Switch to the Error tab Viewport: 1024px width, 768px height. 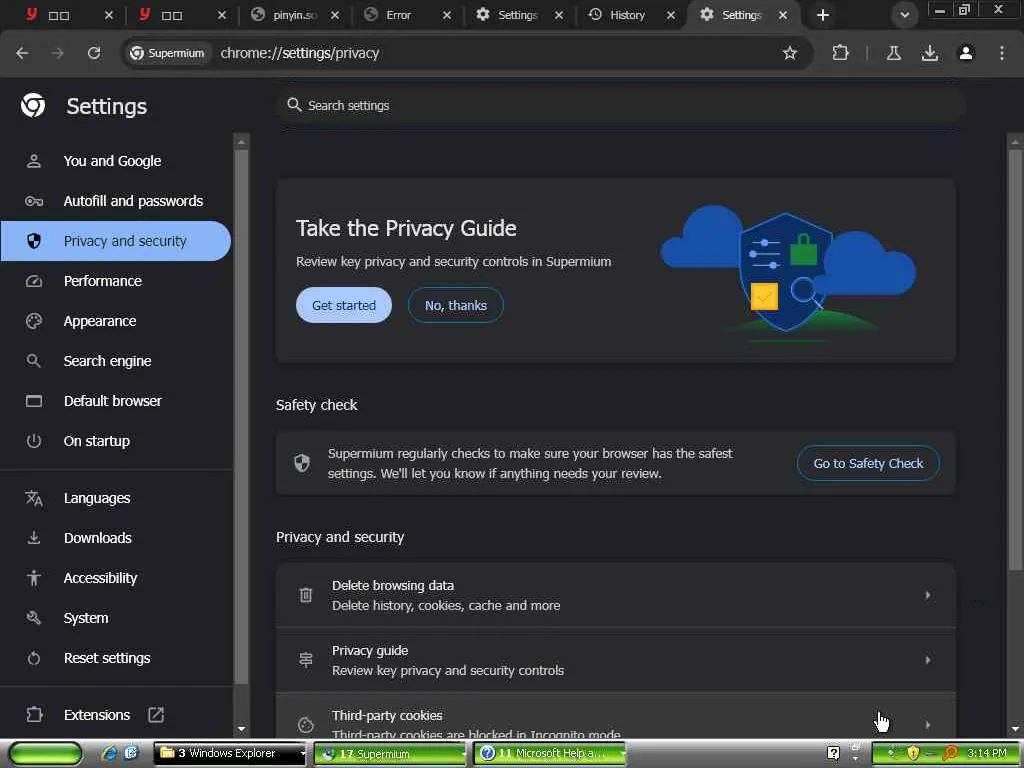pos(398,15)
